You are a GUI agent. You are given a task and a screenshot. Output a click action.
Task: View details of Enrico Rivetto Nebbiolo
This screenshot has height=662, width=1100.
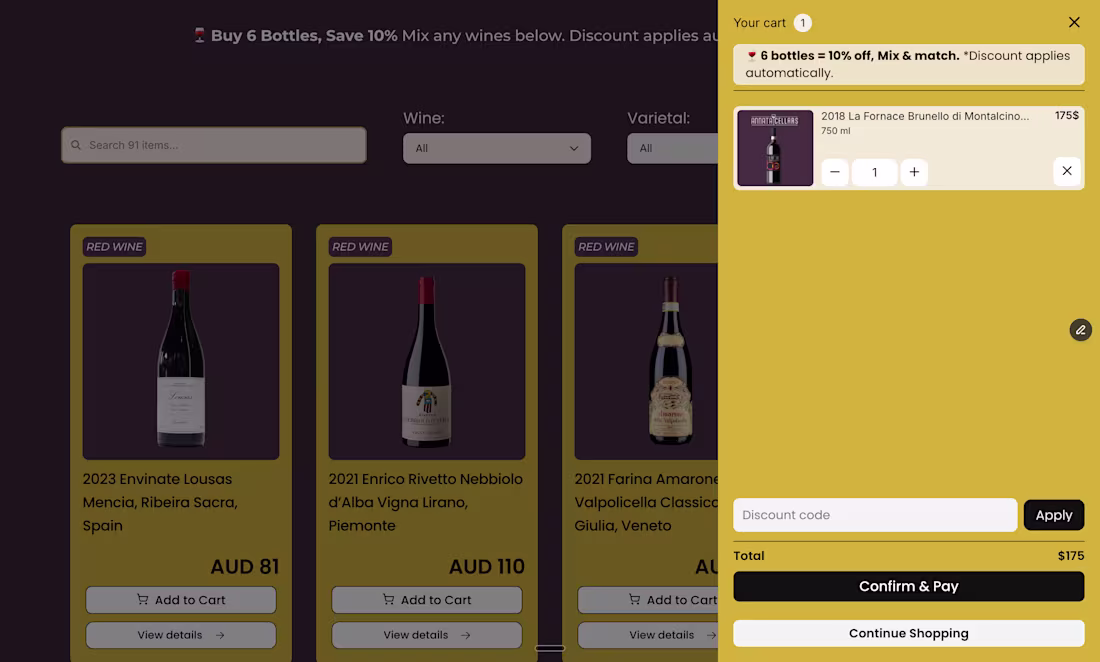click(427, 635)
